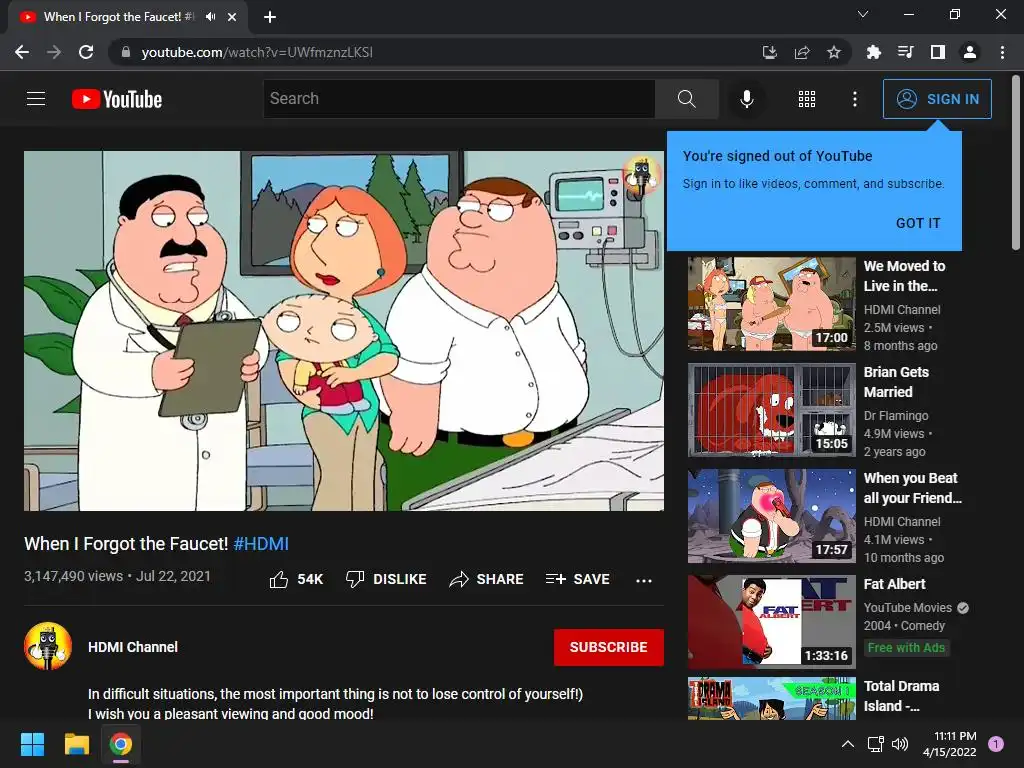1024x768 pixels.
Task: Subscribe to HDMI Channel
Action: pyautogui.click(x=609, y=647)
